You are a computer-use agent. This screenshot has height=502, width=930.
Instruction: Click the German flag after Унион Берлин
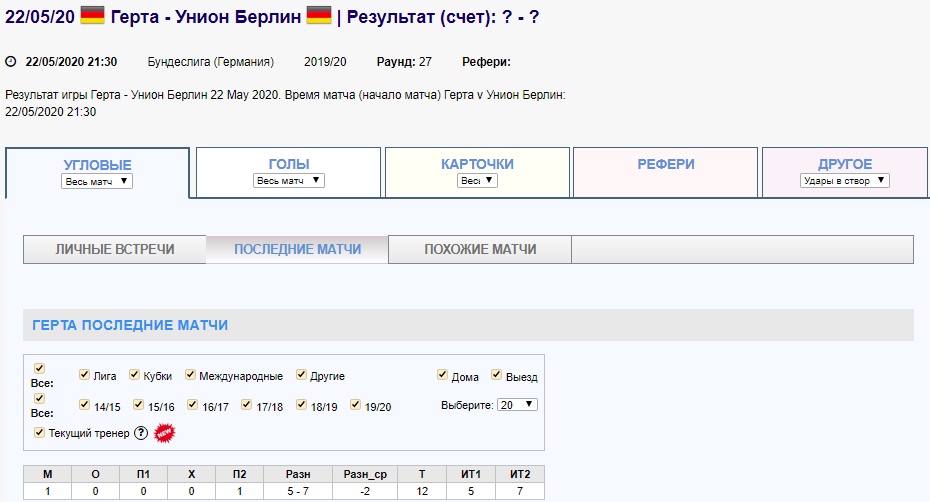319,15
